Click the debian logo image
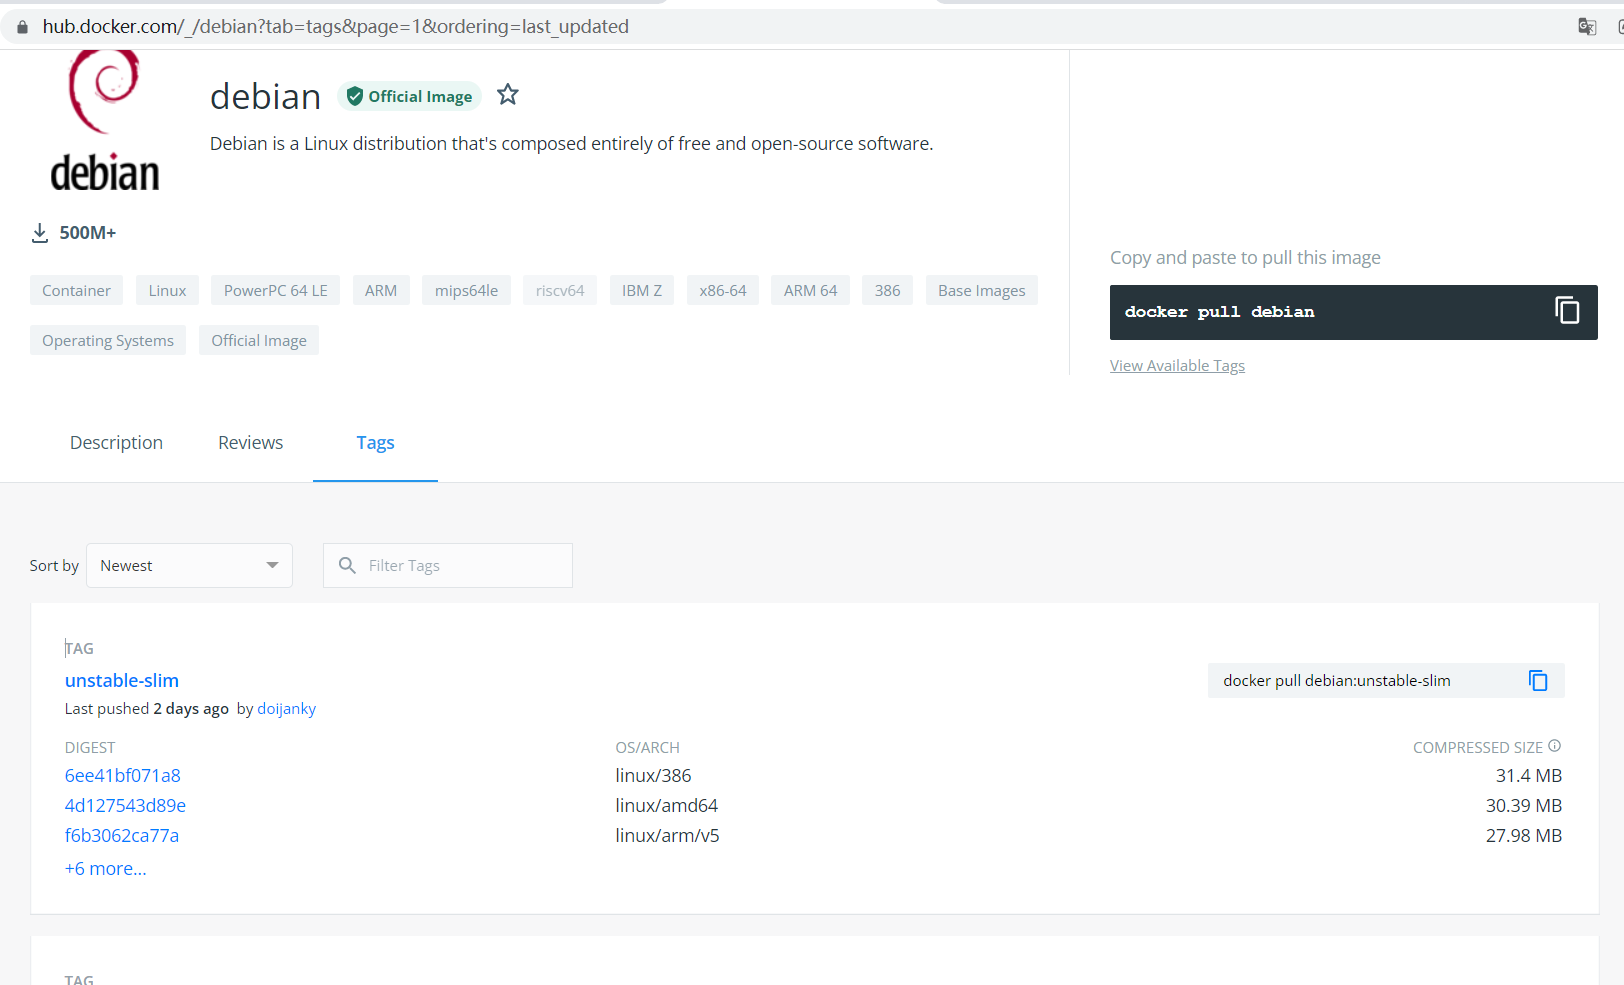This screenshot has height=985, width=1624. [x=103, y=120]
